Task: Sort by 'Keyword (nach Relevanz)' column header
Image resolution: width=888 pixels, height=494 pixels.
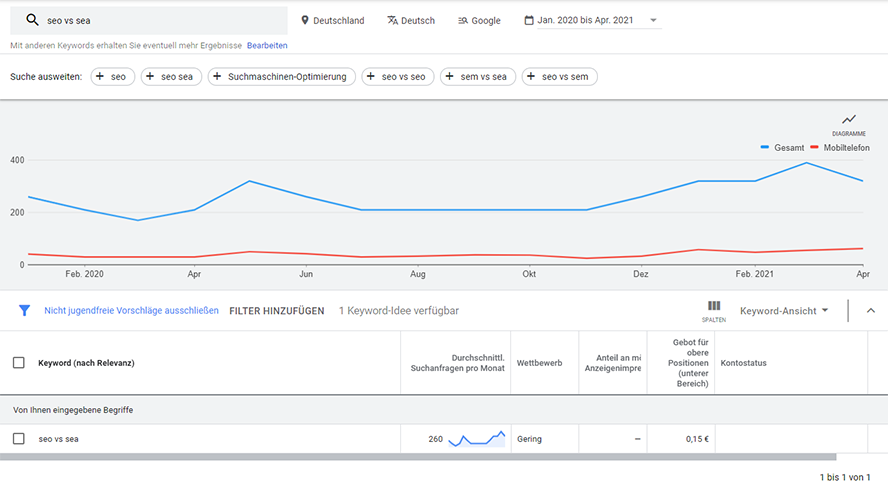Action: (x=86, y=363)
